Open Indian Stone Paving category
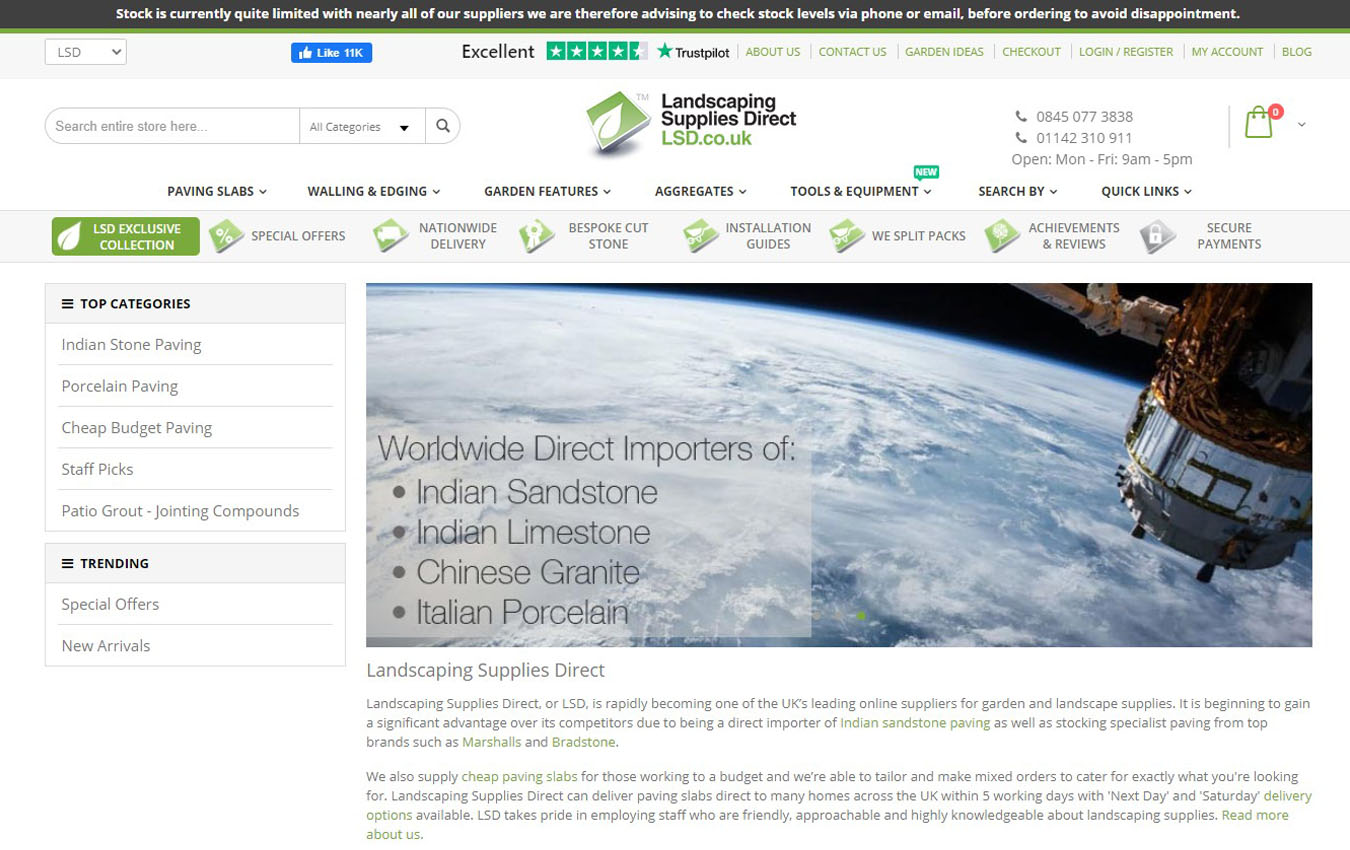This screenshot has height=850, width=1350. (131, 344)
